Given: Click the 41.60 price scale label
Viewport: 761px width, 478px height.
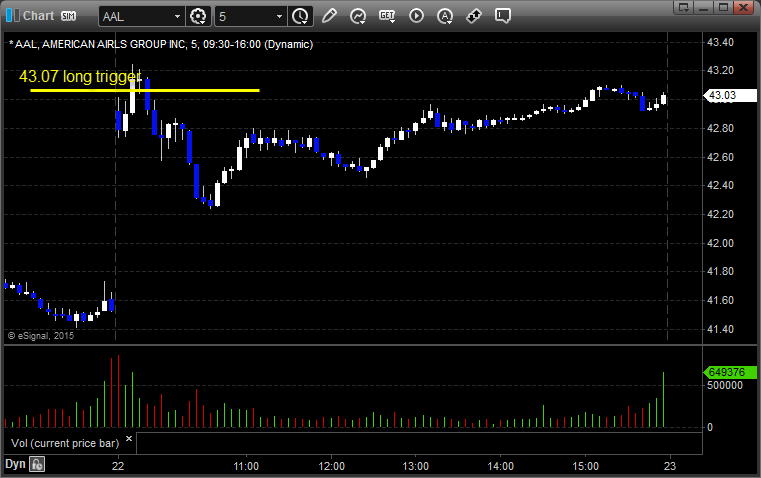Looking at the screenshot, I should [720, 300].
